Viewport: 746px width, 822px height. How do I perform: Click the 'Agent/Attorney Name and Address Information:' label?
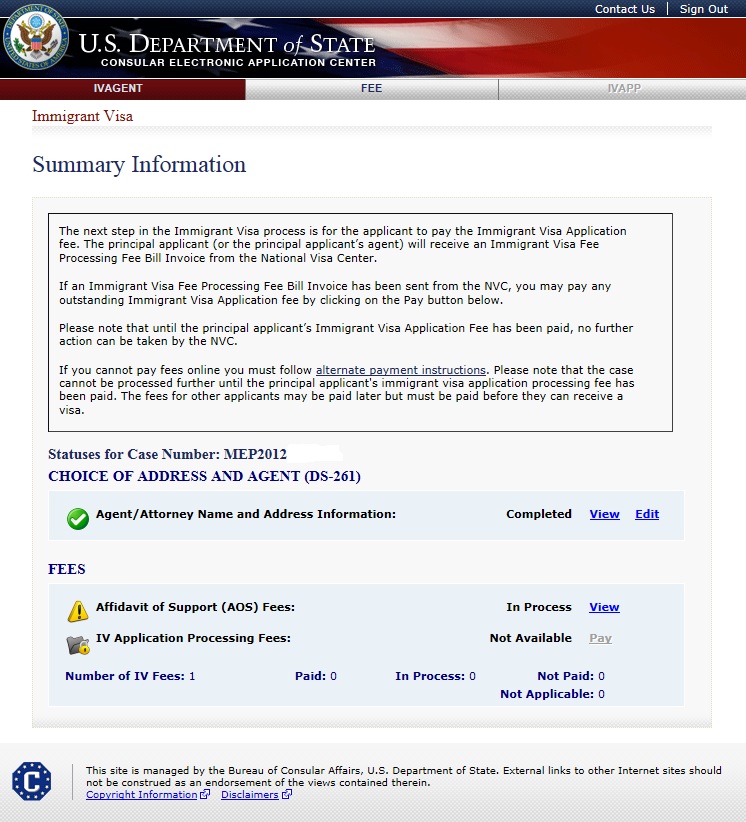[x=246, y=514]
